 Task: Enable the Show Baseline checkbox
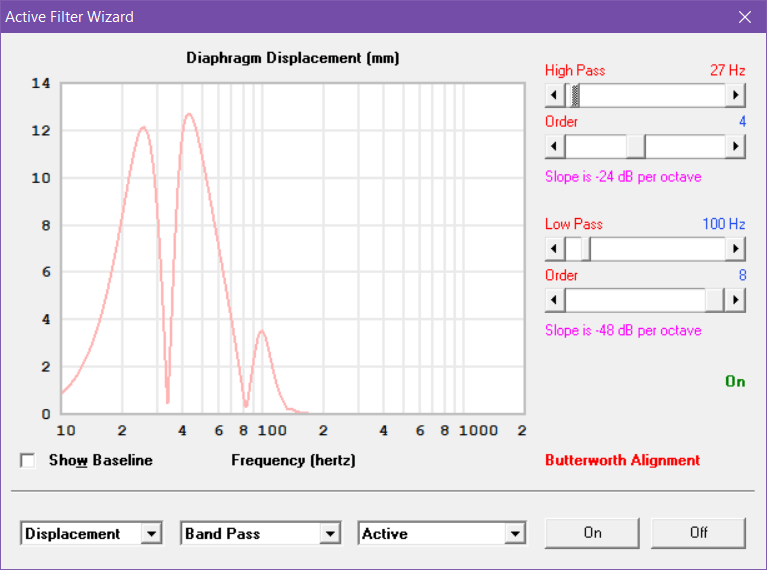28,460
